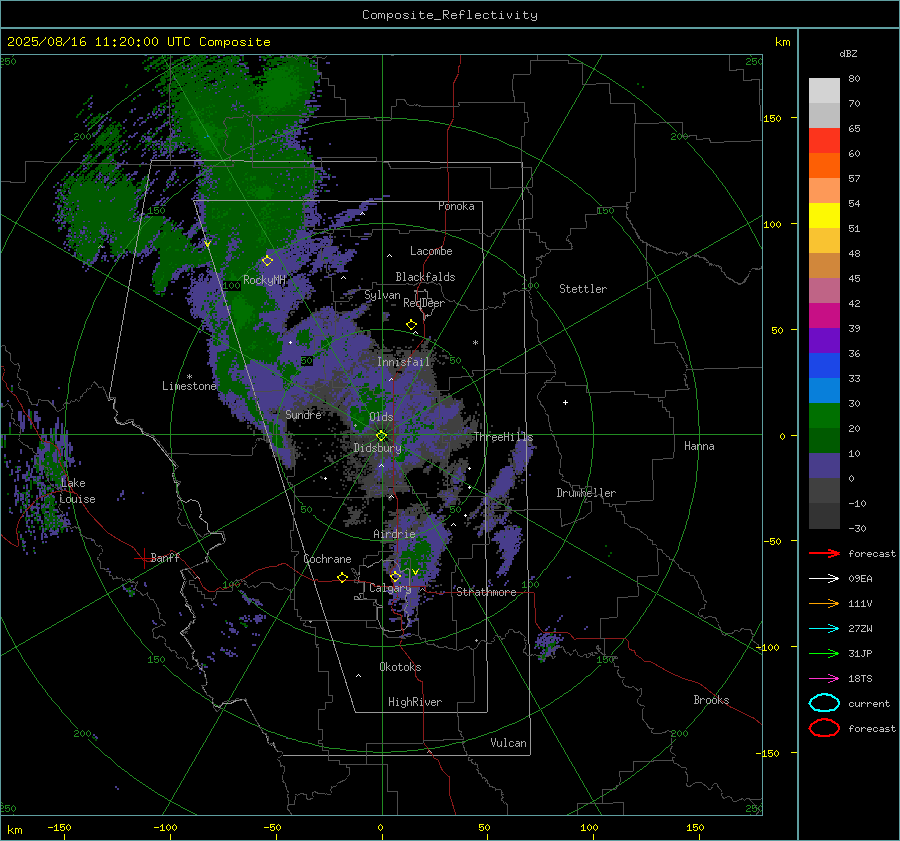Click the Lake Louise label

coord(77,491)
